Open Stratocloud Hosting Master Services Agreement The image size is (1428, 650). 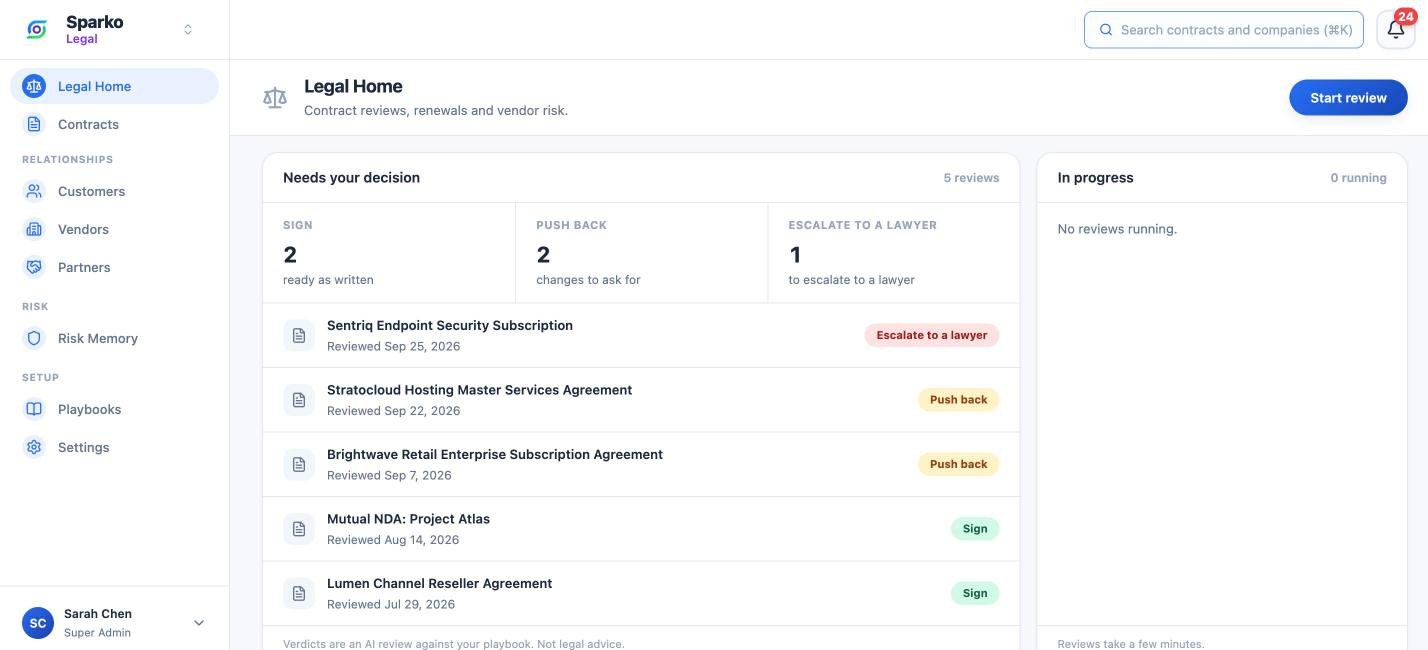click(641, 400)
